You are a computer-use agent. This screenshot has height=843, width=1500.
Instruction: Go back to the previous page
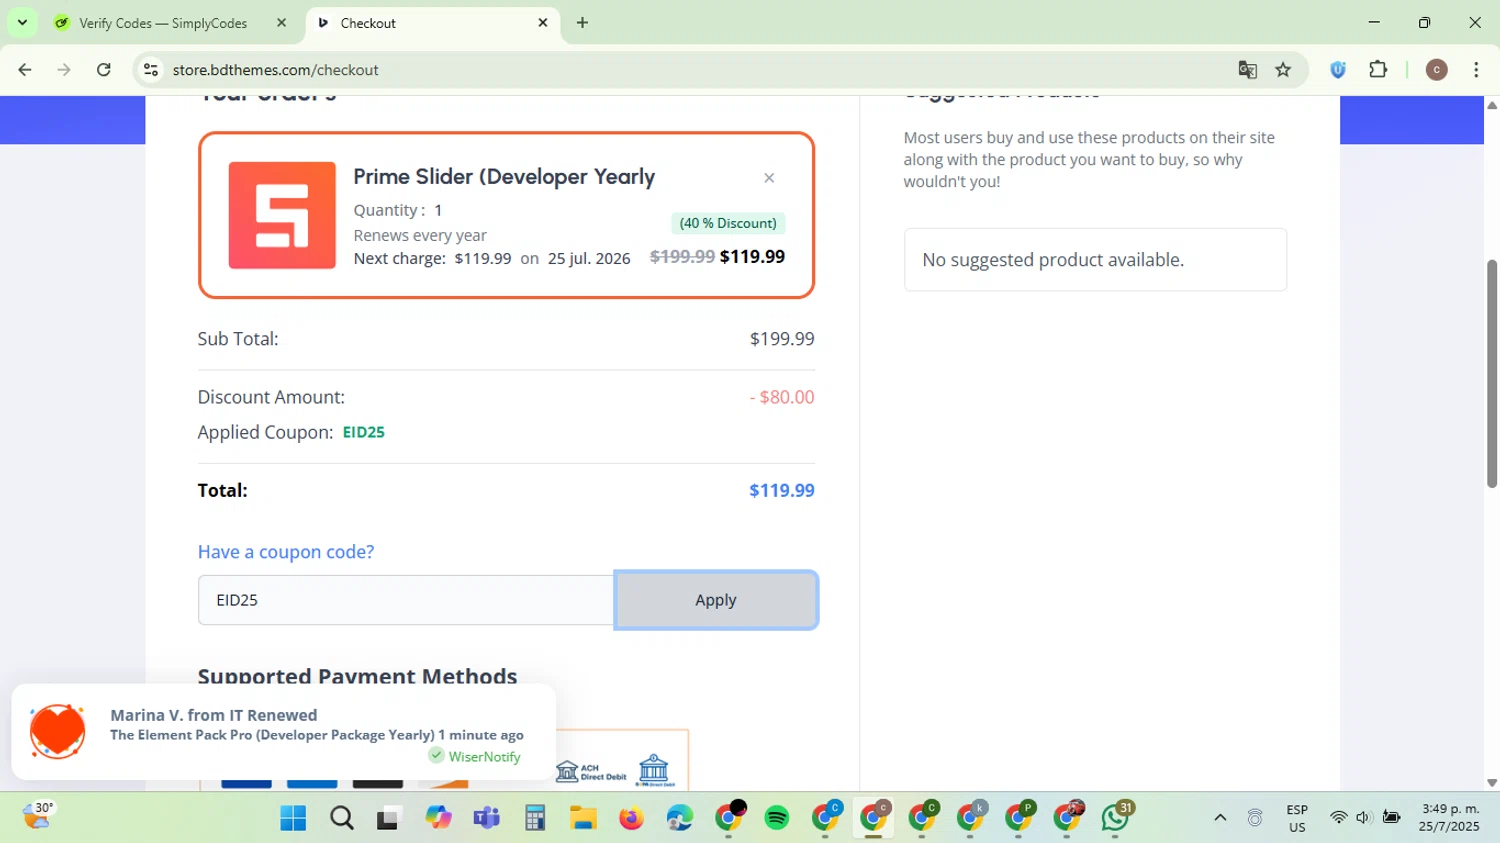pos(25,70)
